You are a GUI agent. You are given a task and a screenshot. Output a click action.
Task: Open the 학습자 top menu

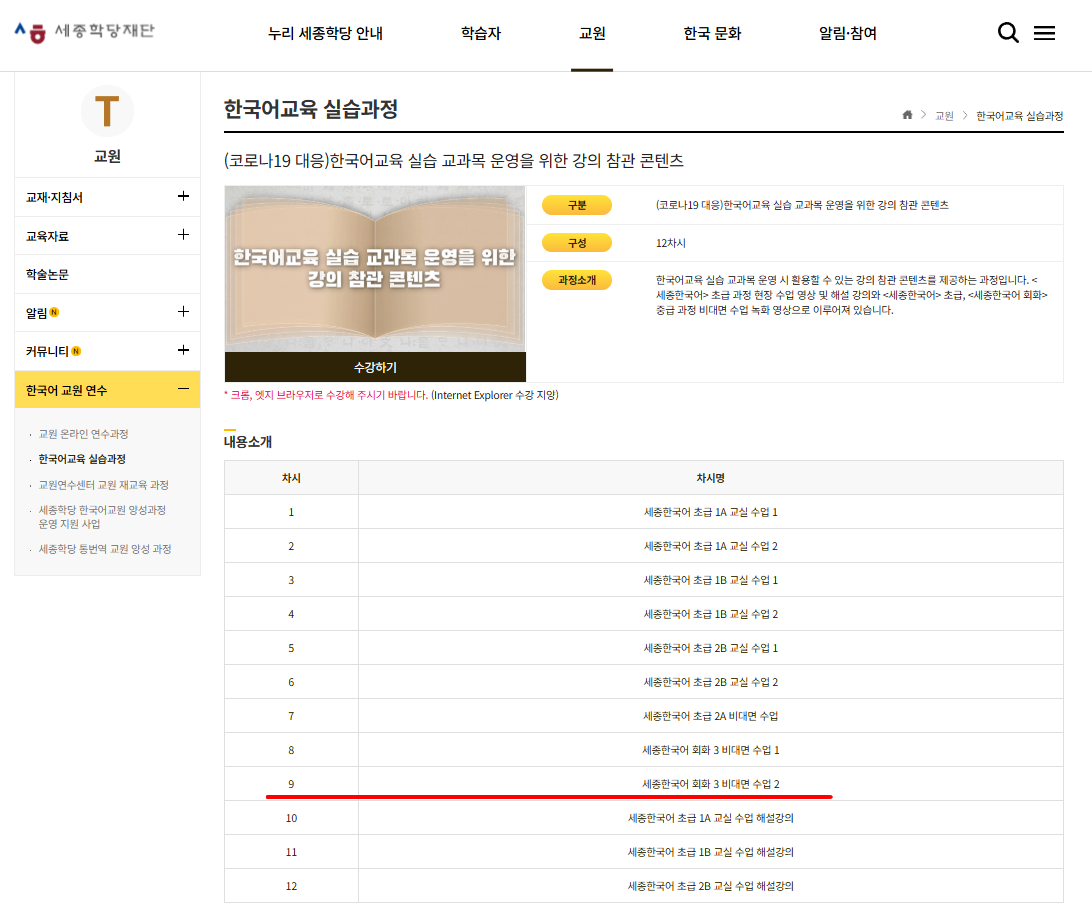pos(481,33)
